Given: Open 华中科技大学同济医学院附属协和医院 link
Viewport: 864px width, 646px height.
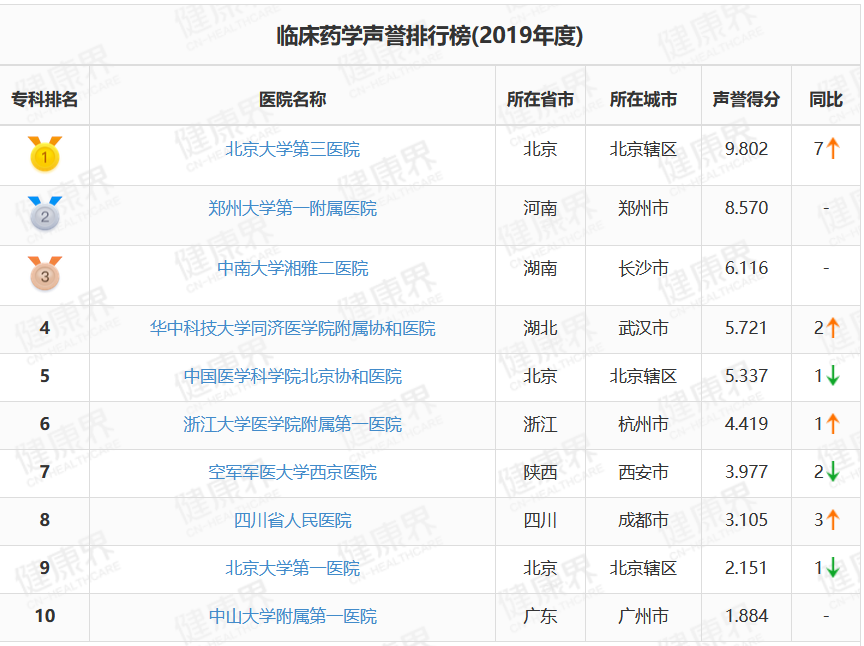Looking at the screenshot, I should coord(293,329).
